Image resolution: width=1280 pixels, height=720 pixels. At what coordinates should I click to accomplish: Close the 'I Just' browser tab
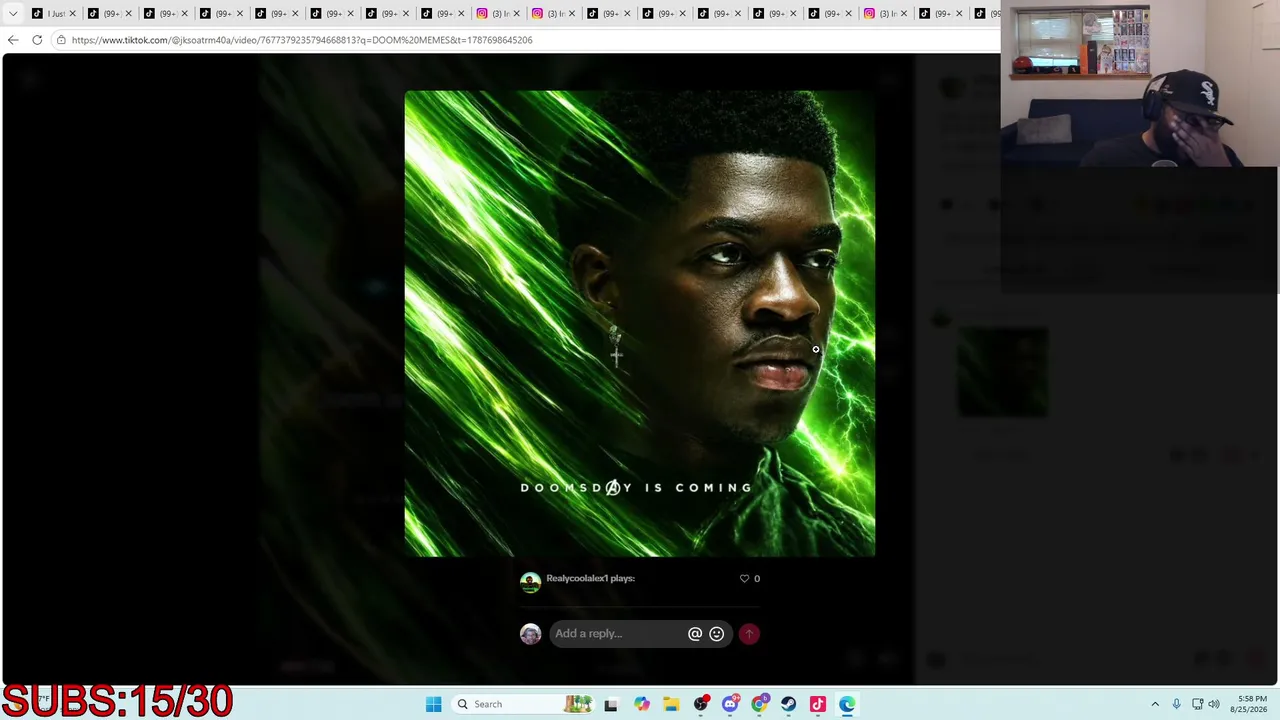click(72, 13)
